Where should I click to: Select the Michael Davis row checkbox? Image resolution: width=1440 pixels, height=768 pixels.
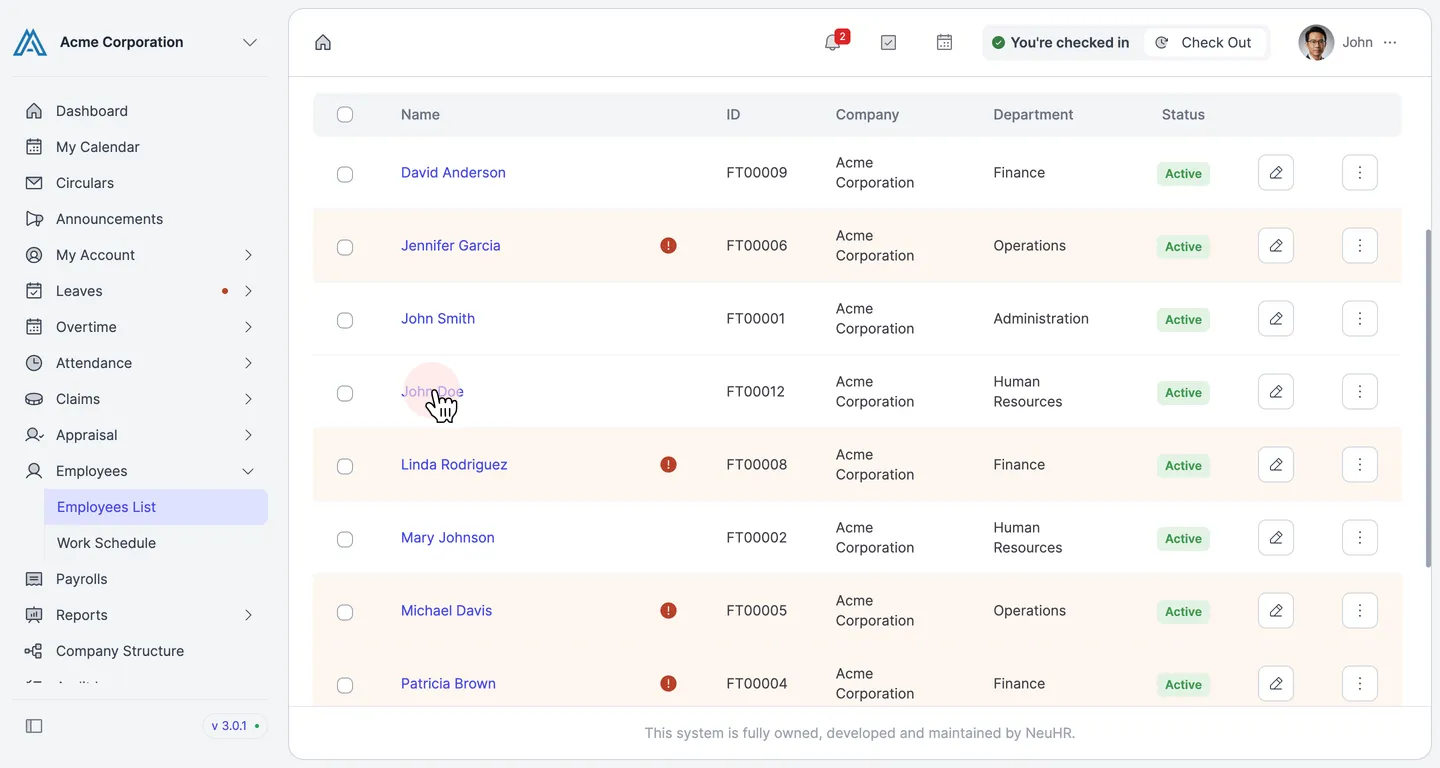[345, 612]
